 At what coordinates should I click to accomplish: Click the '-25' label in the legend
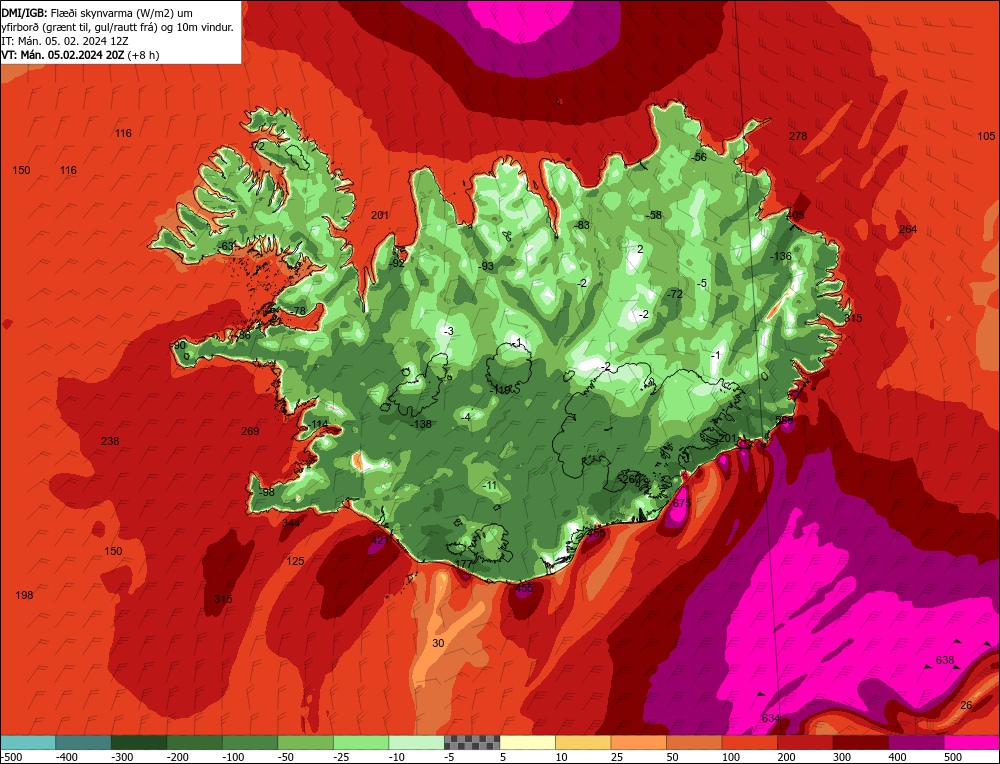[x=342, y=757]
